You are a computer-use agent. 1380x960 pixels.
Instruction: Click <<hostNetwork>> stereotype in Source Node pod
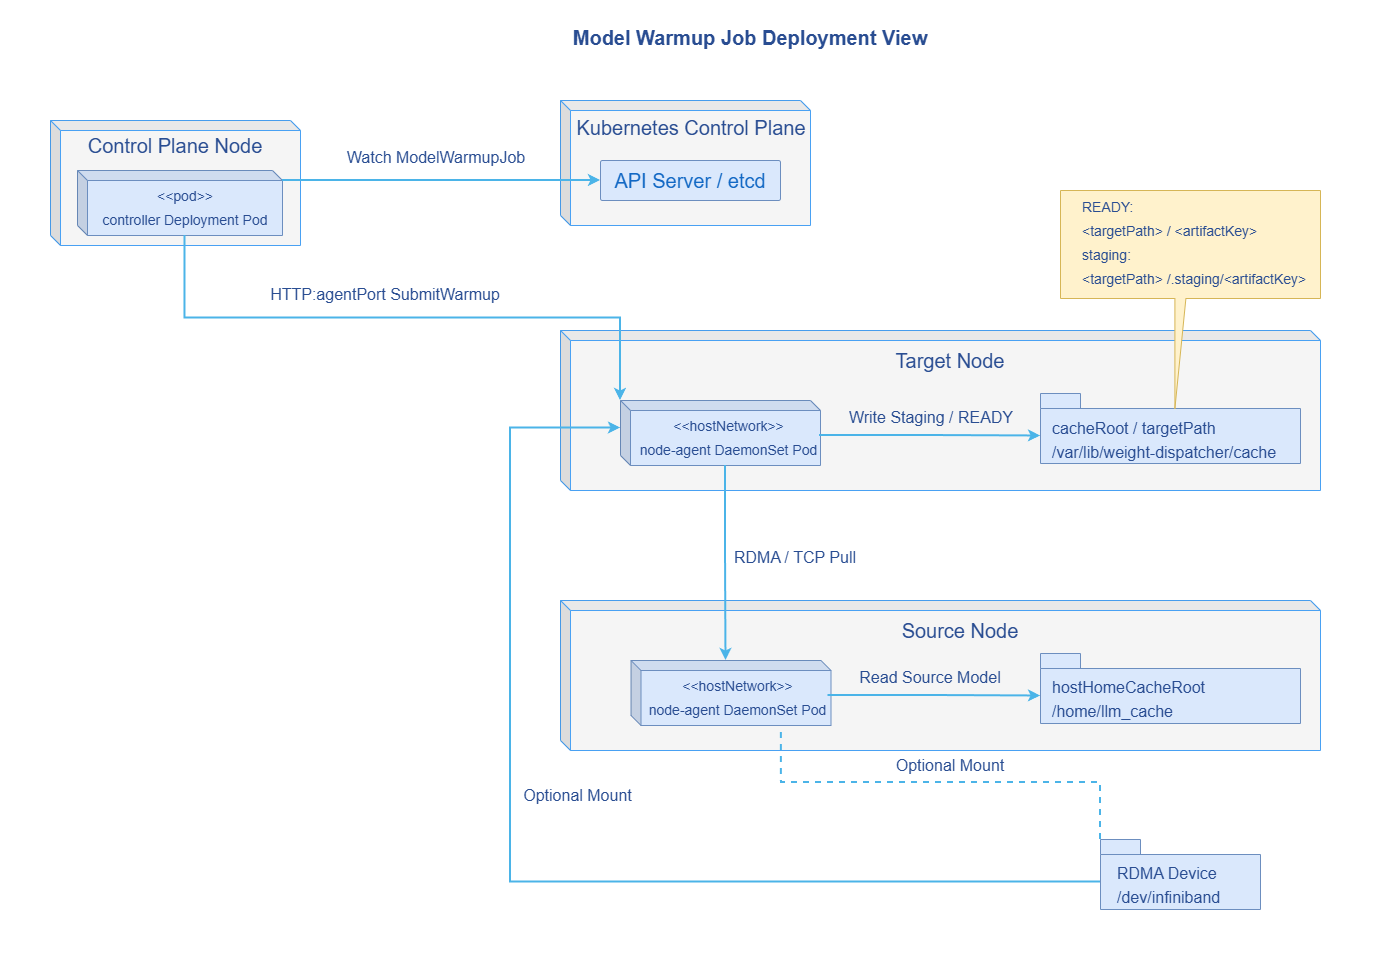[737, 686]
